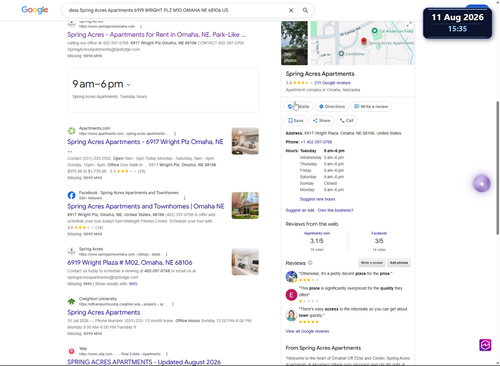
Task: Click the Save button
Action: pos(296,120)
